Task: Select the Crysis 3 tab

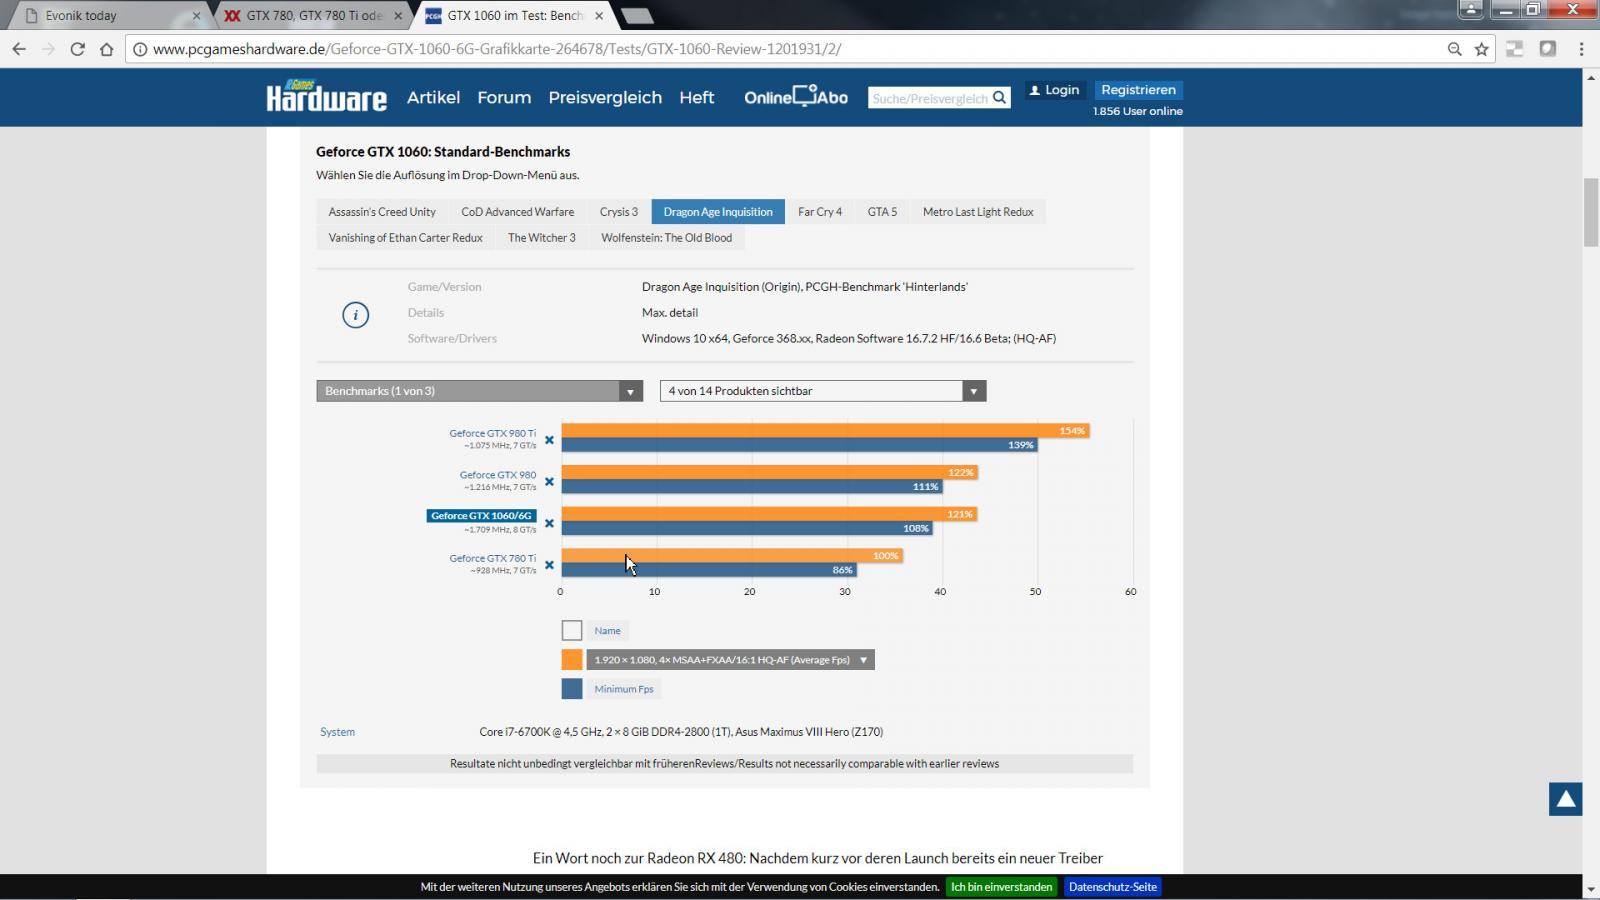Action: (x=618, y=212)
